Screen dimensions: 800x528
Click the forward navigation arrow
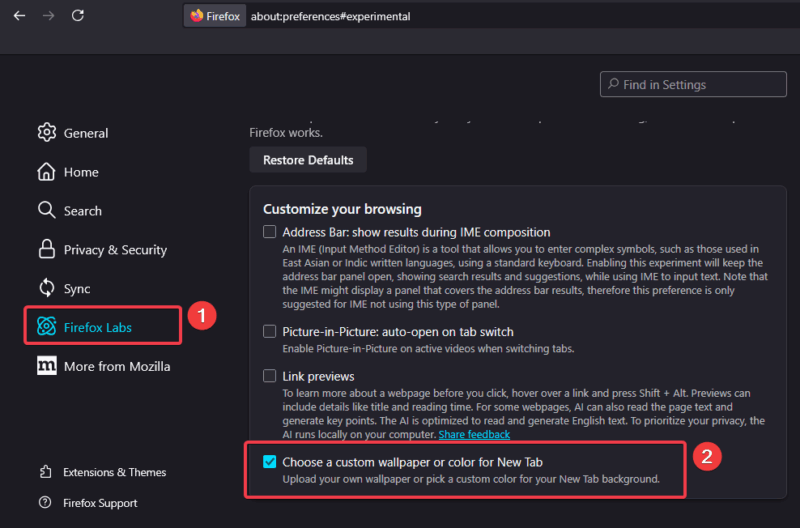[48, 16]
